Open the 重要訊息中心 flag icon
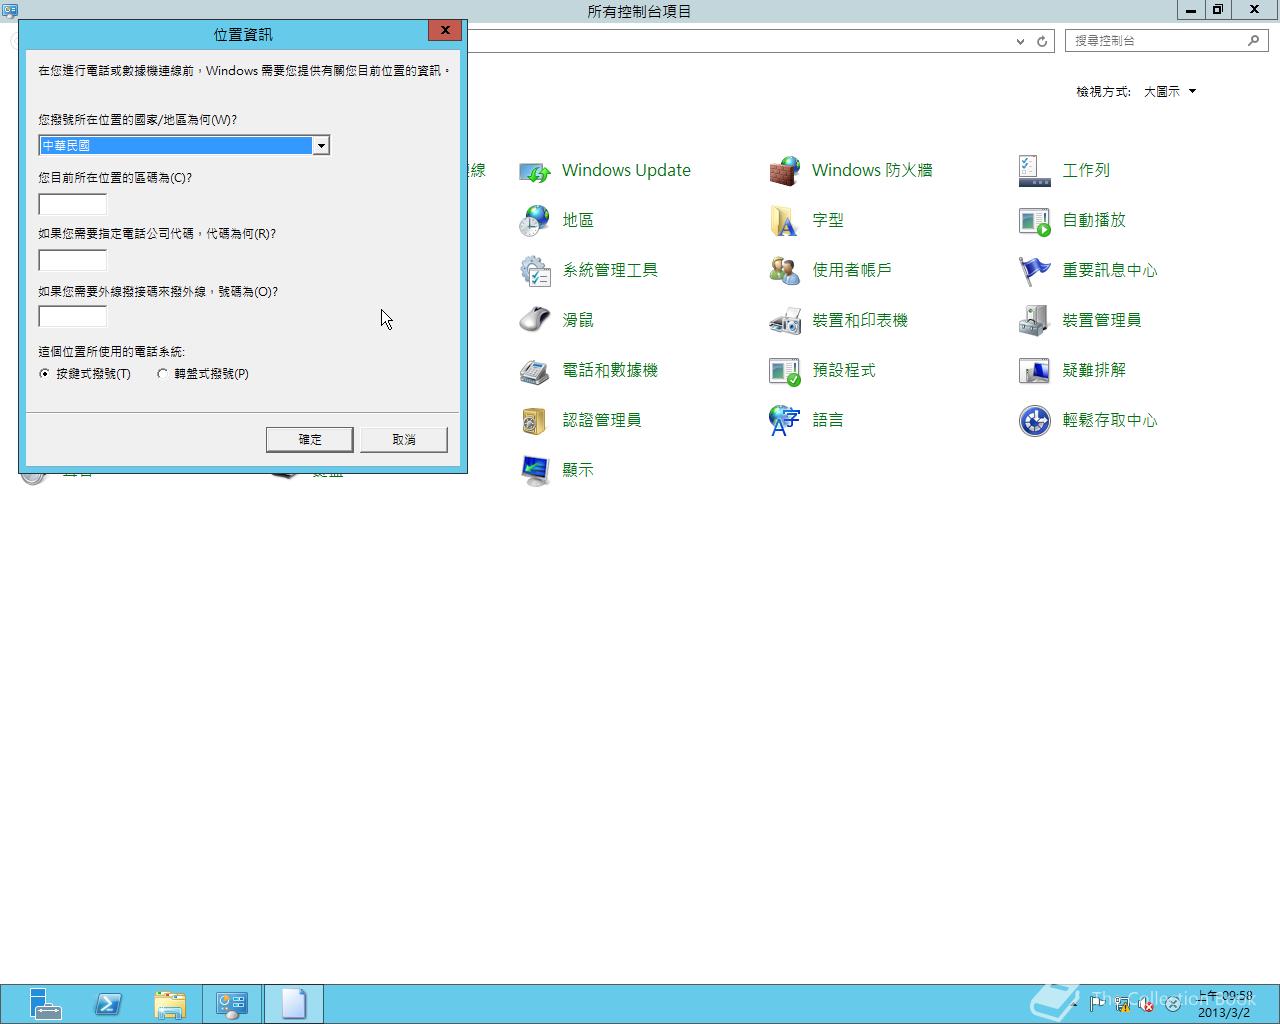Image resolution: width=1280 pixels, height=1024 pixels. coord(1035,271)
